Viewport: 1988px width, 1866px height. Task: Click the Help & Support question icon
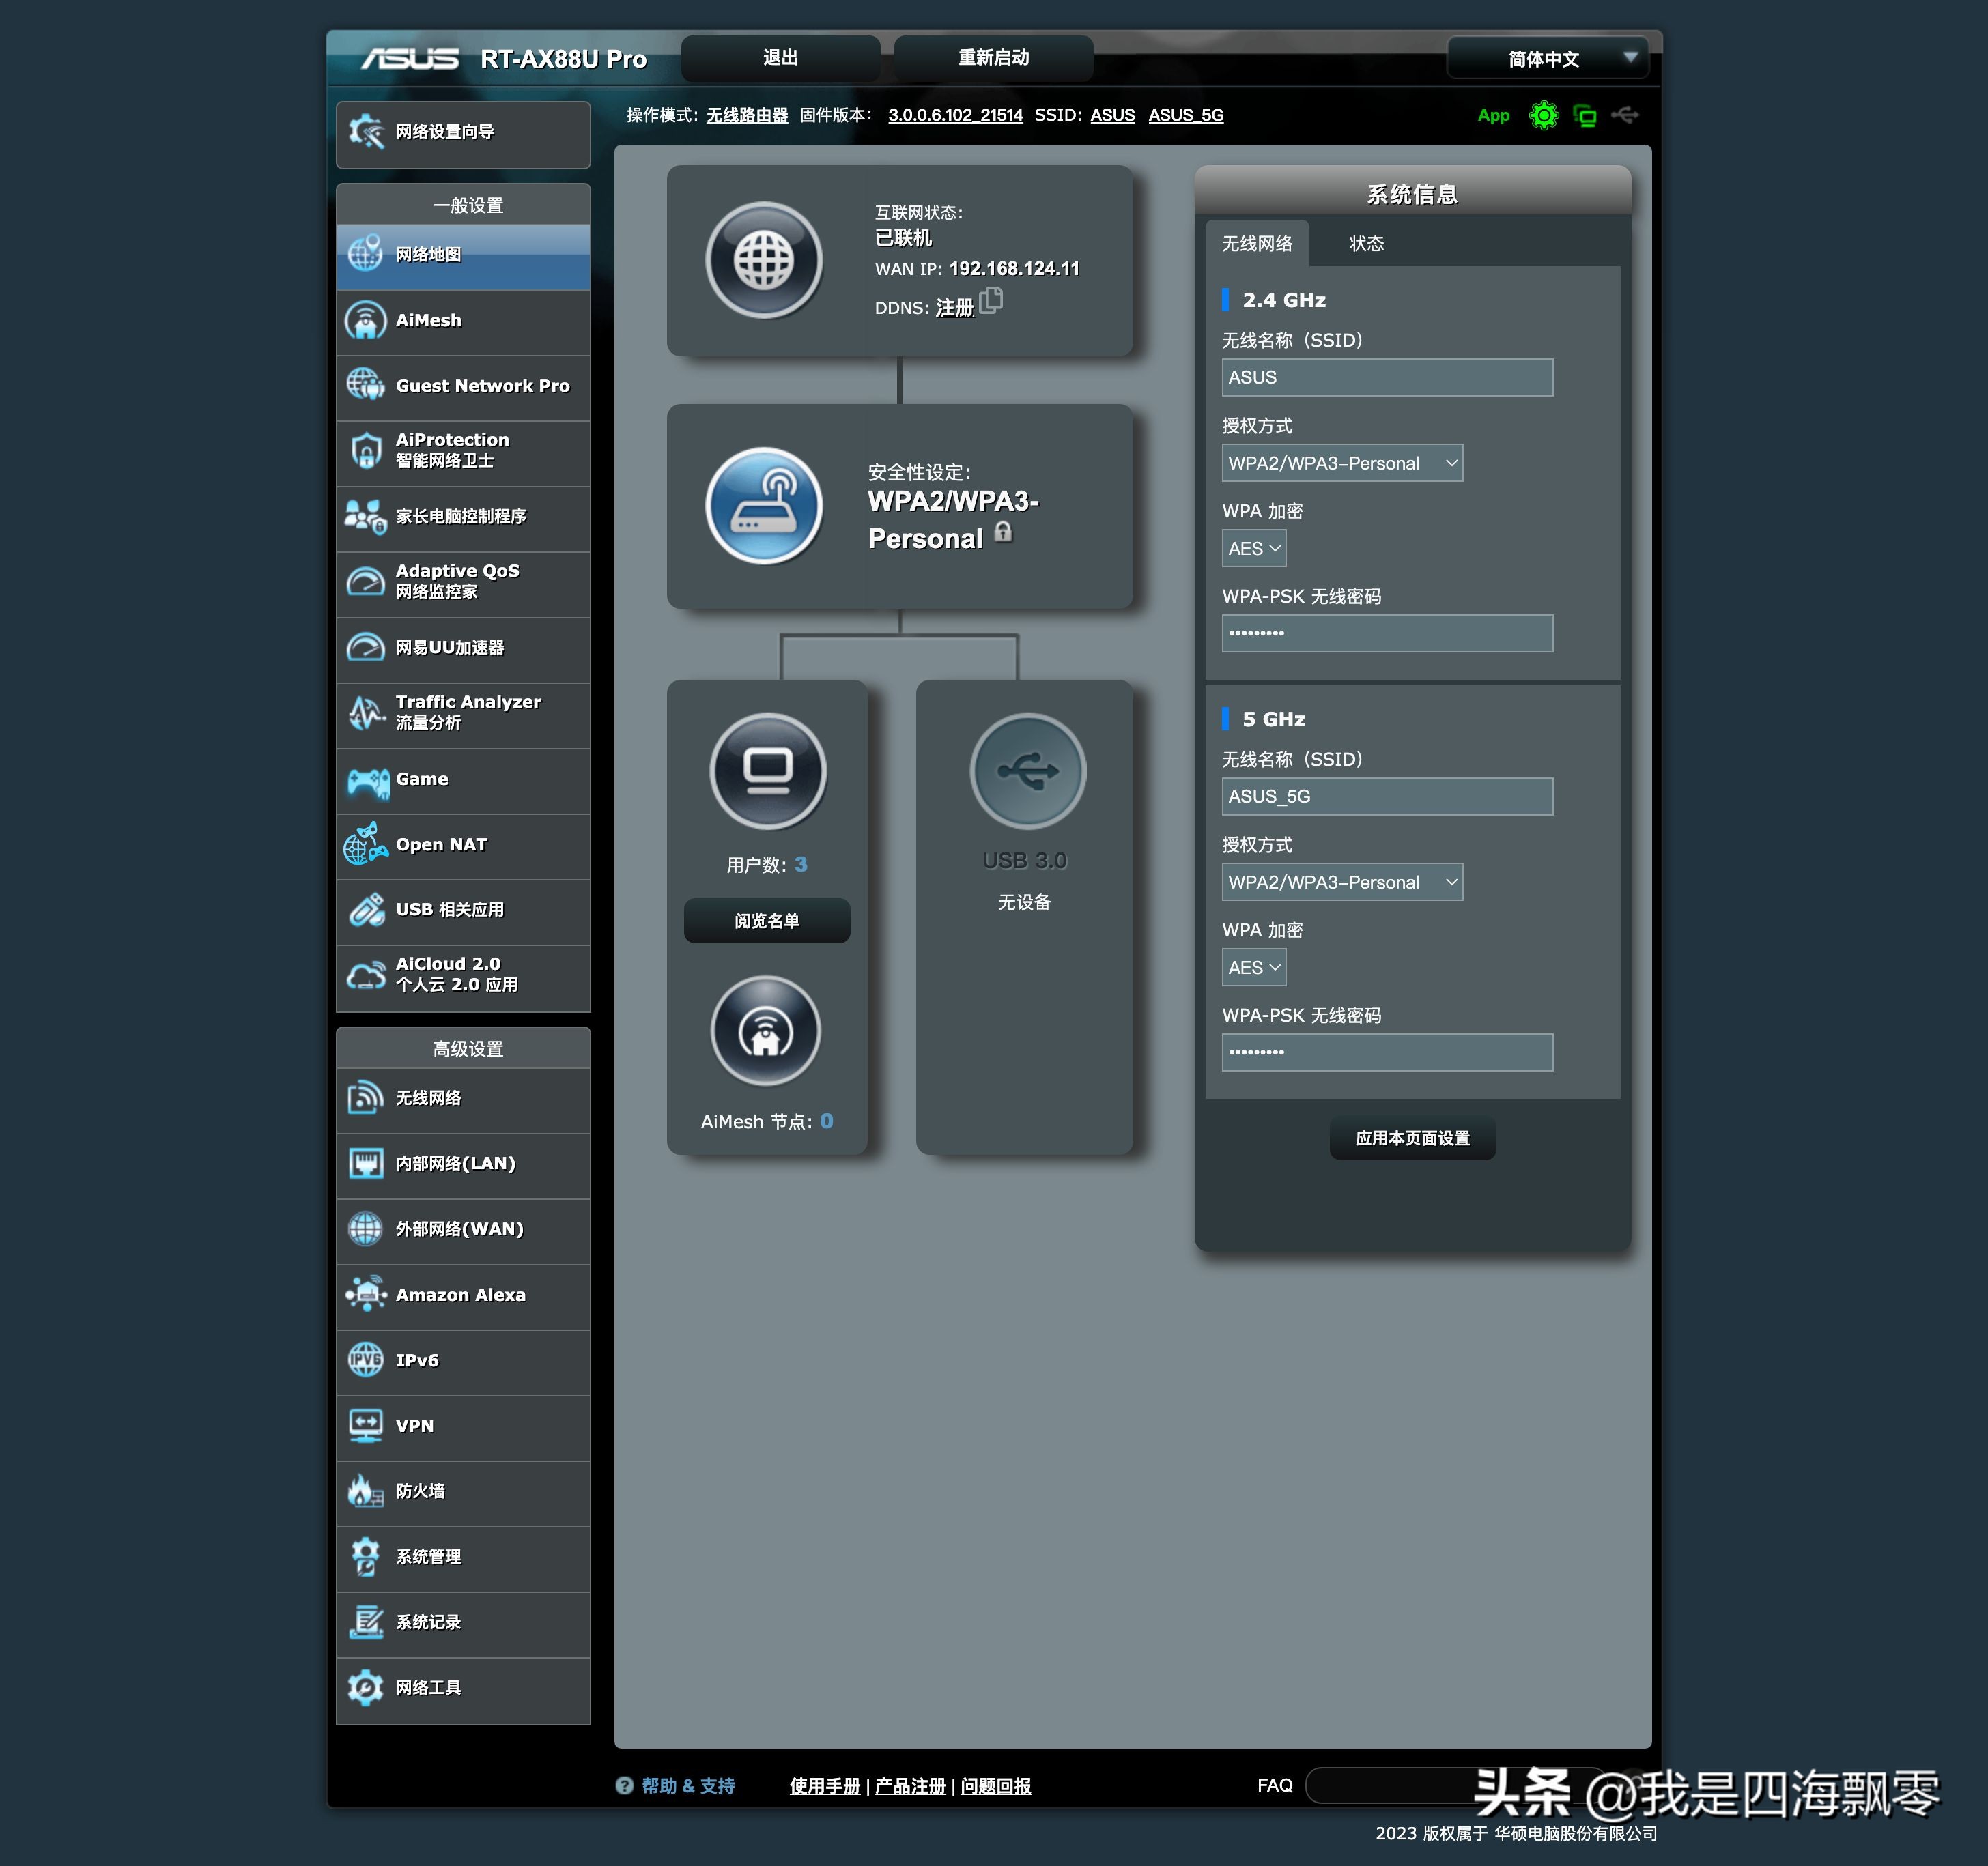coord(624,1785)
